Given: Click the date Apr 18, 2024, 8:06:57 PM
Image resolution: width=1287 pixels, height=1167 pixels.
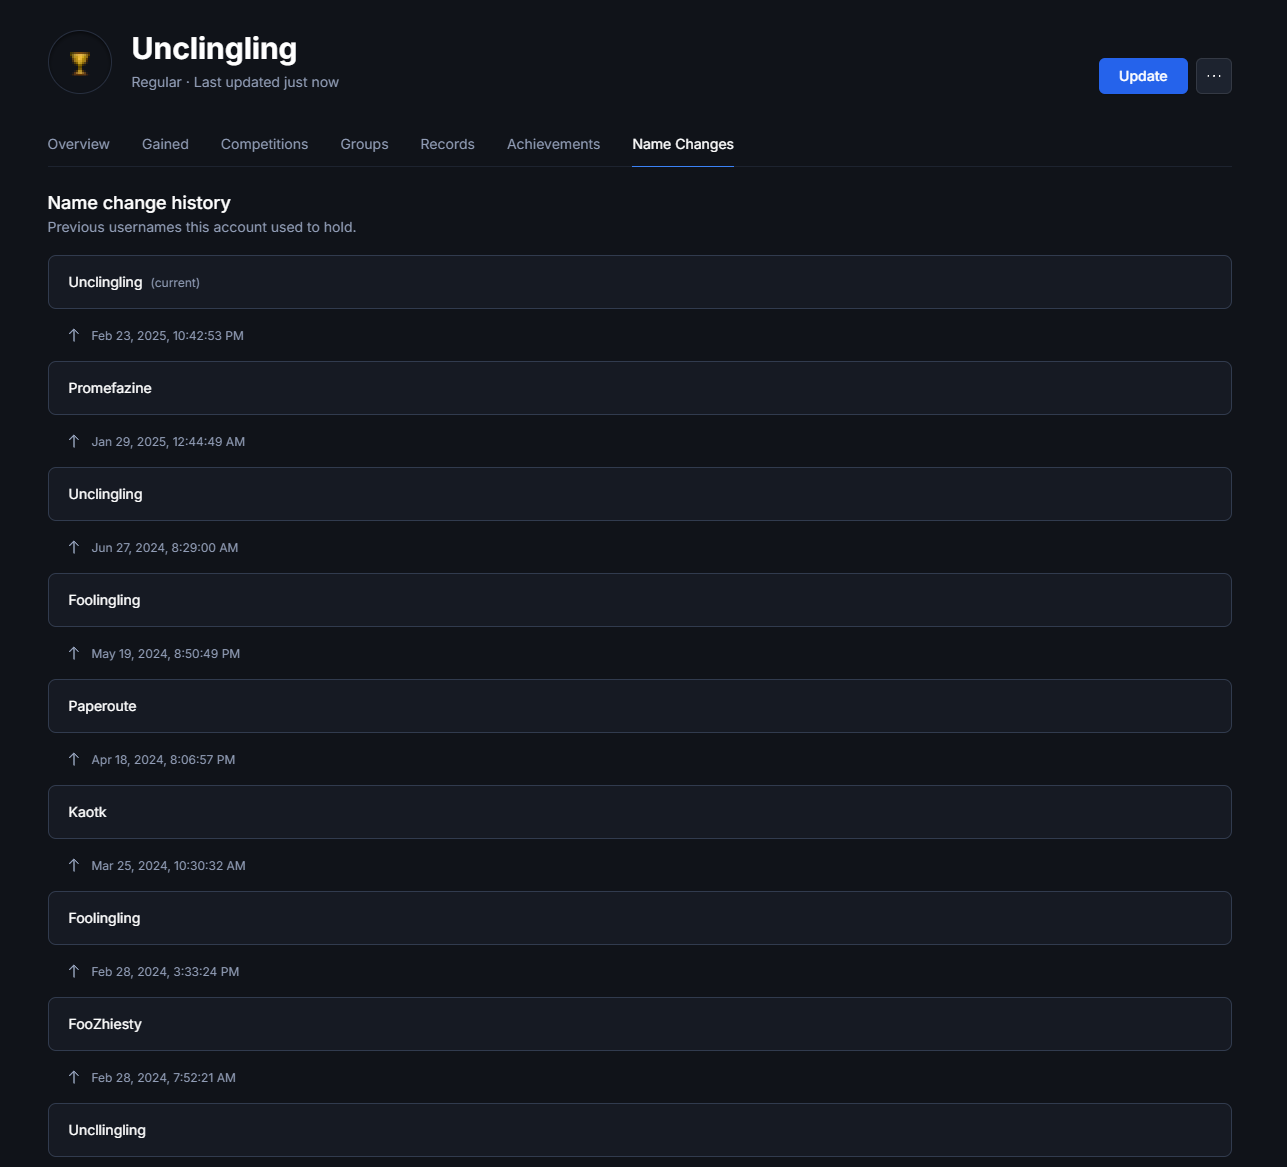Looking at the screenshot, I should [163, 760].
